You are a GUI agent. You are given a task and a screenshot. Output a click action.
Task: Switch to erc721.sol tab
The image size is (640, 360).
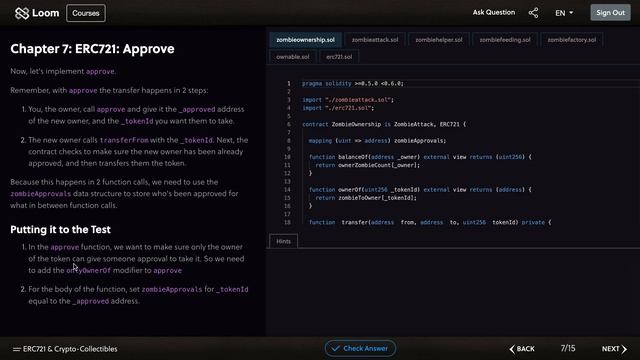pyautogui.click(x=339, y=57)
